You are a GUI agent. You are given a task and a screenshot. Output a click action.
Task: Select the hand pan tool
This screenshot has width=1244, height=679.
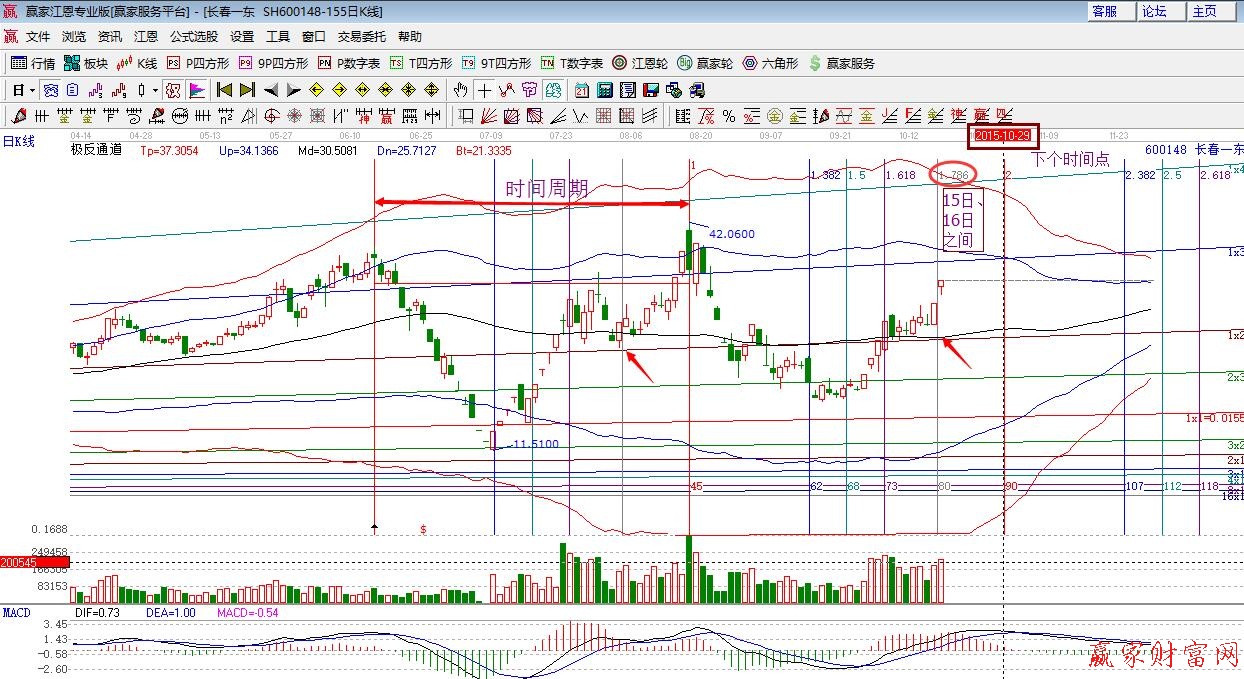point(460,90)
